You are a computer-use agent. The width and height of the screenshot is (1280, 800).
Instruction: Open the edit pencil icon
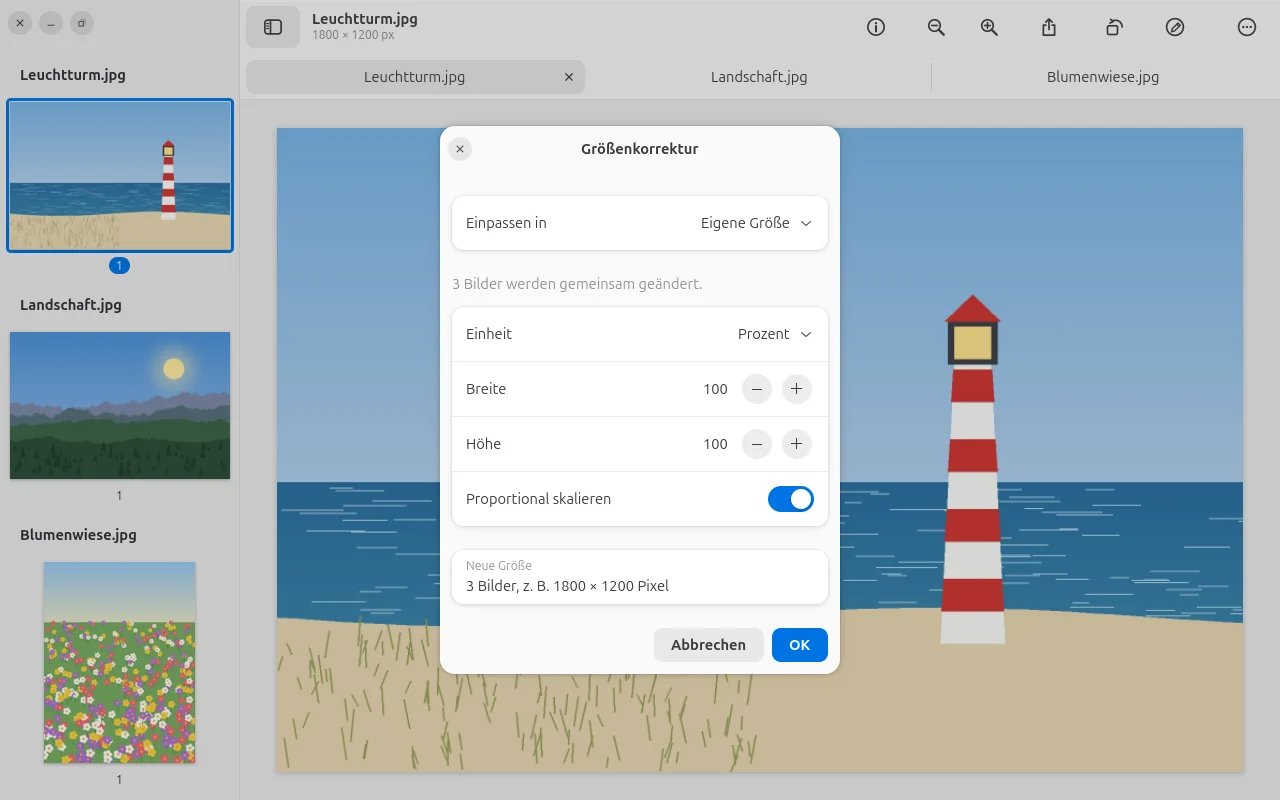pyautogui.click(x=1175, y=27)
